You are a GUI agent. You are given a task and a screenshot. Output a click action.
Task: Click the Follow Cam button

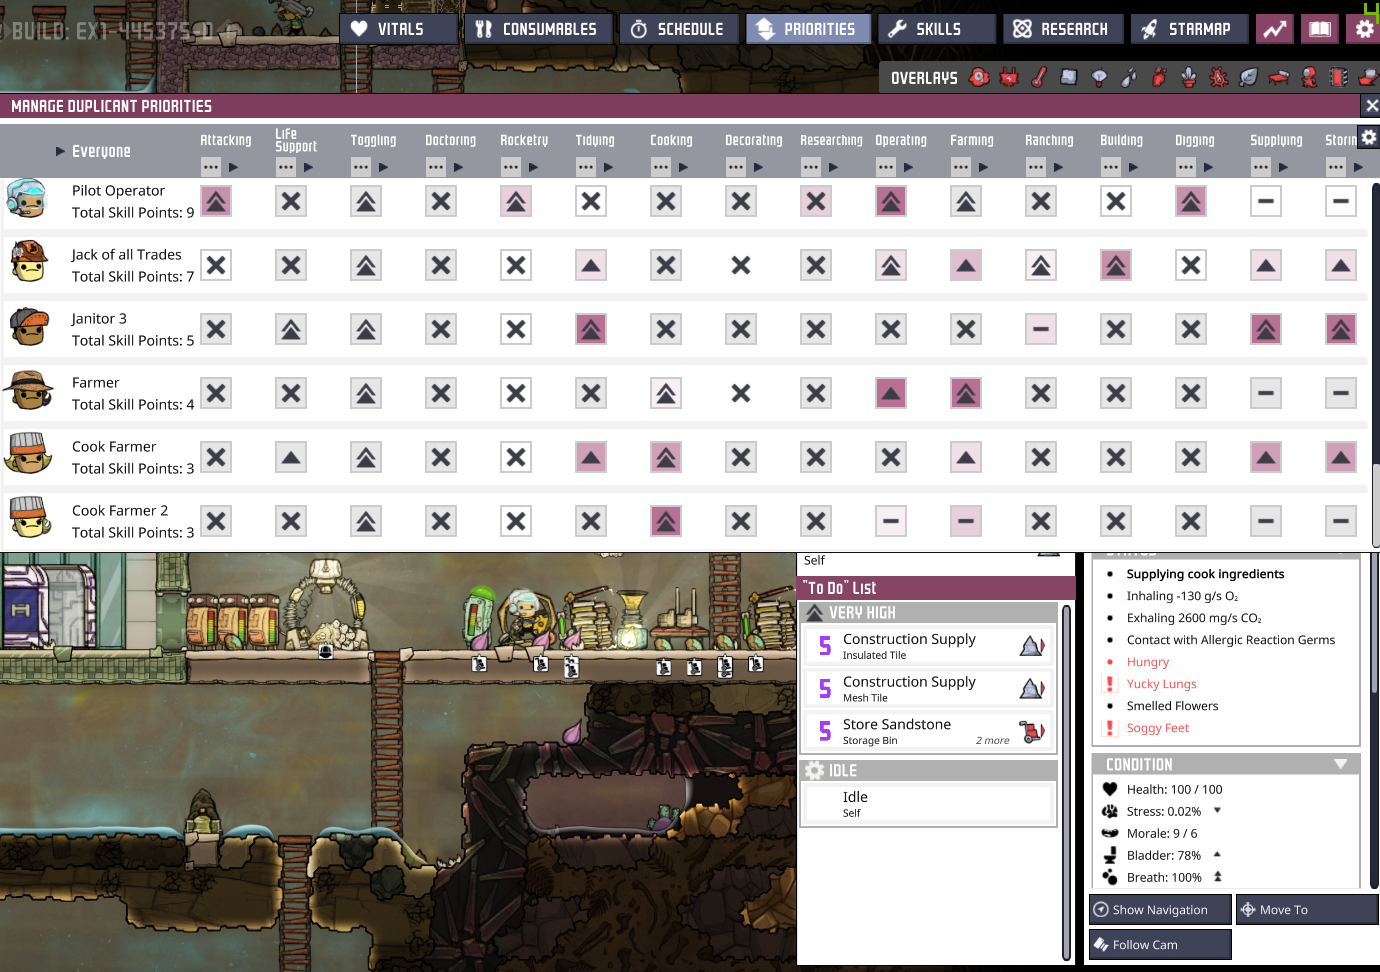[1159, 944]
